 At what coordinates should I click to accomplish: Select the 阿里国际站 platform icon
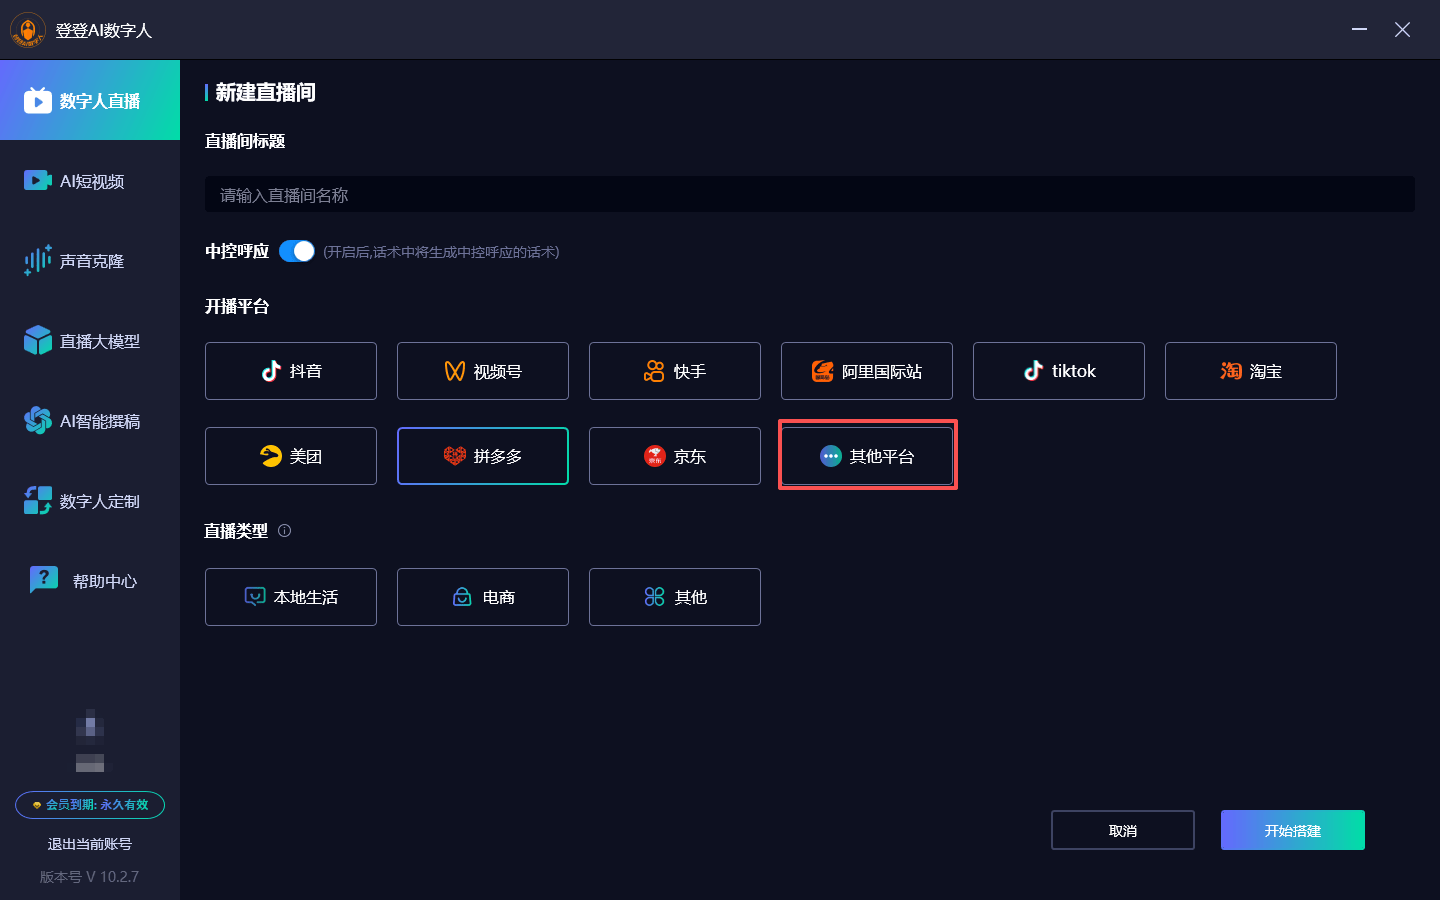point(822,371)
